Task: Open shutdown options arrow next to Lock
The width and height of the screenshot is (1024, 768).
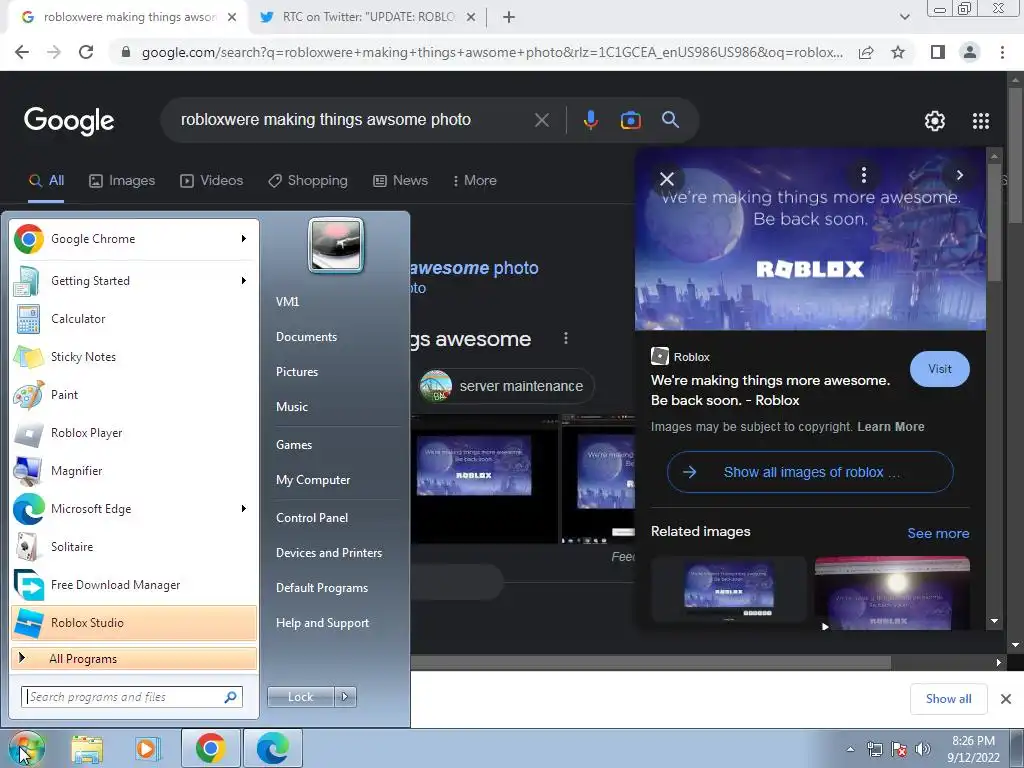Action: 345,697
